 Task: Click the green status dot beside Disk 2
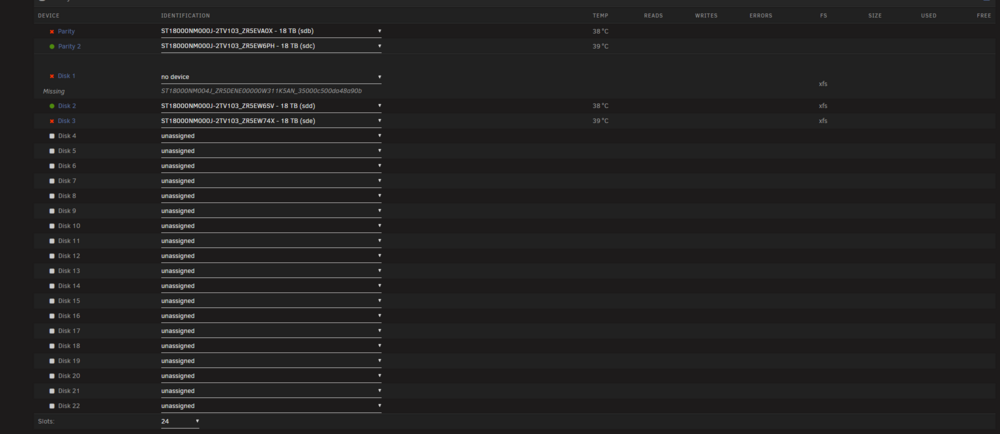52,106
